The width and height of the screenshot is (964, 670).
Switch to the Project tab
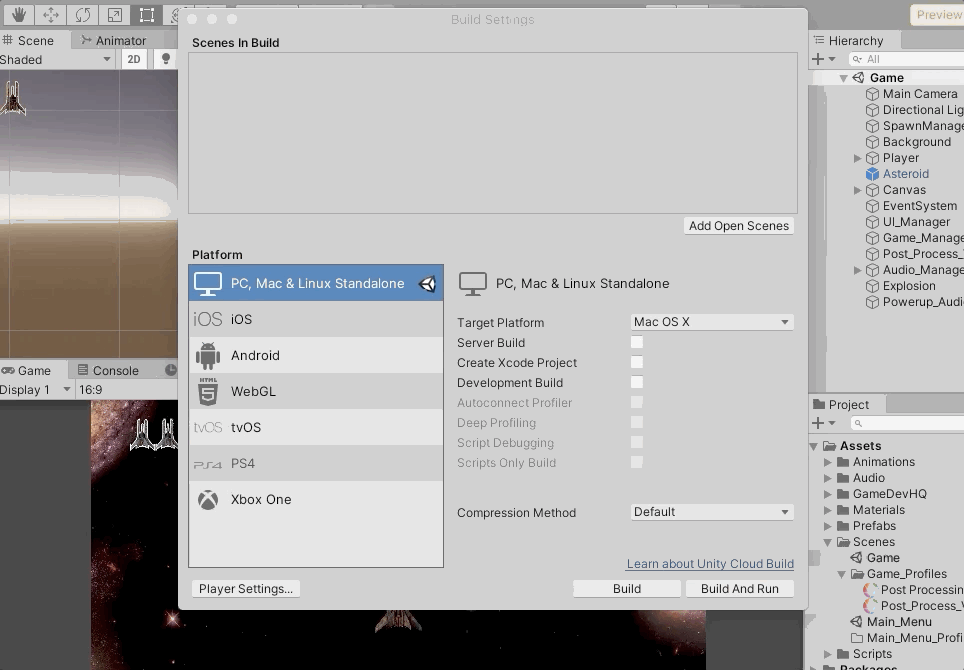click(x=848, y=404)
